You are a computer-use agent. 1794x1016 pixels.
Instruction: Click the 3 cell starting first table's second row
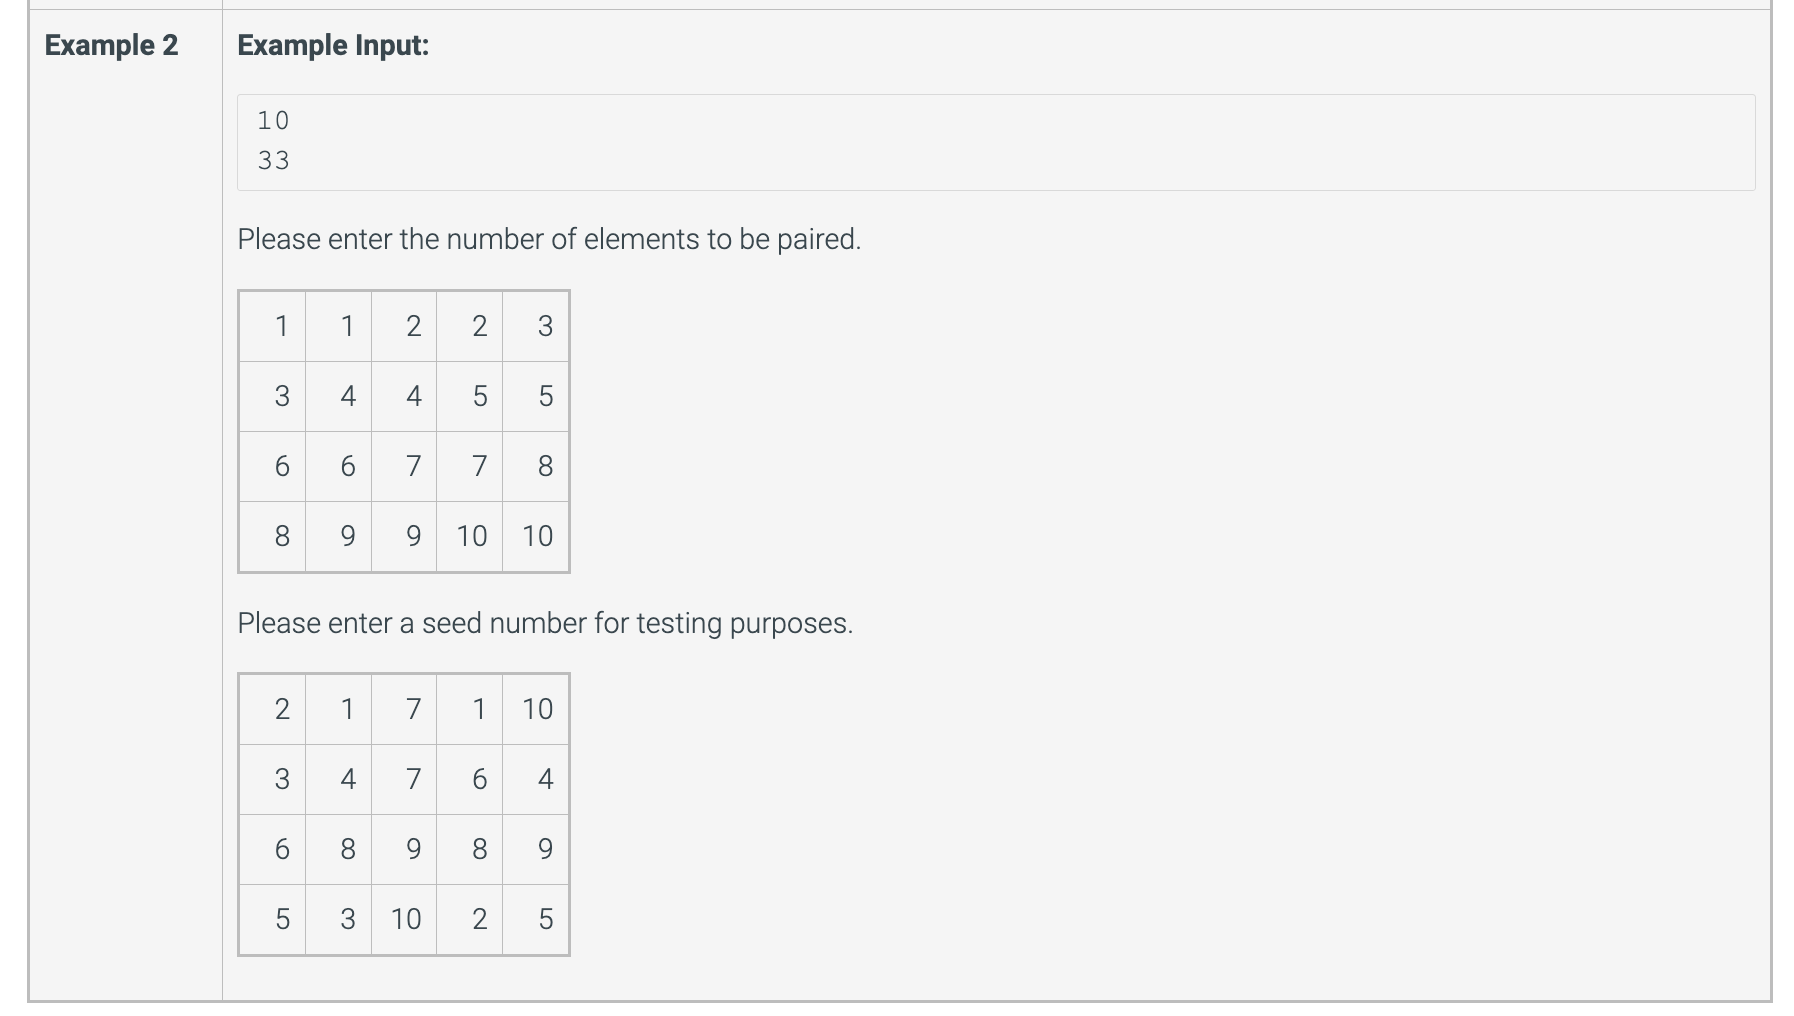coord(273,397)
